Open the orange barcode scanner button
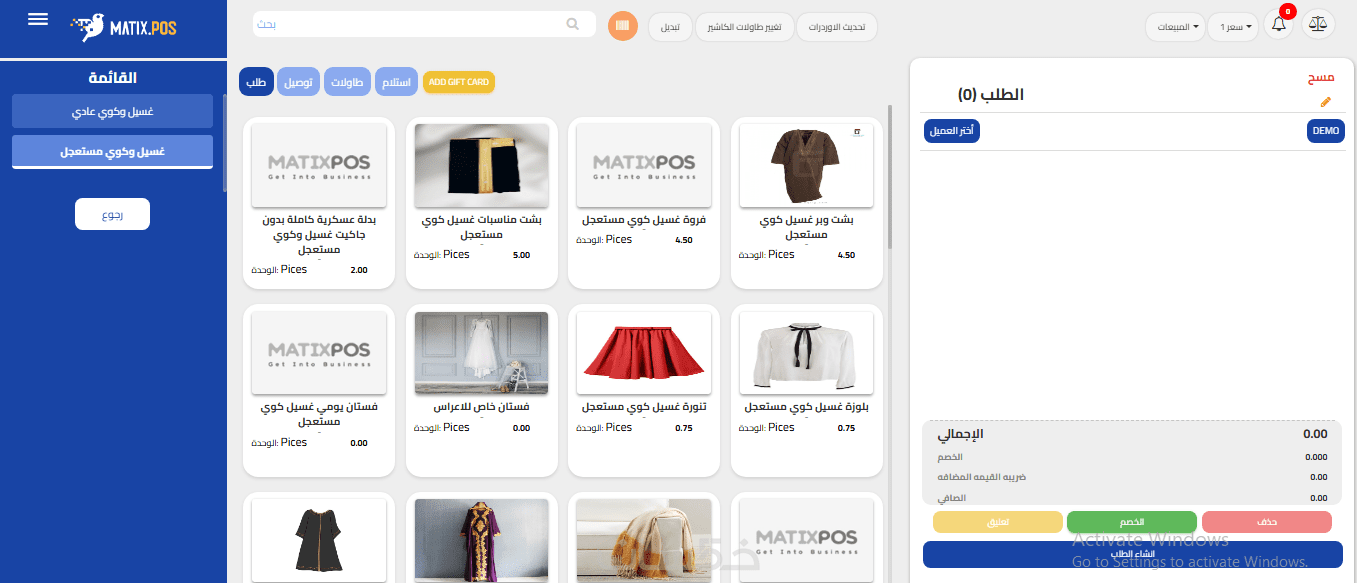Viewport: 1357px width, 583px height. coord(622,25)
